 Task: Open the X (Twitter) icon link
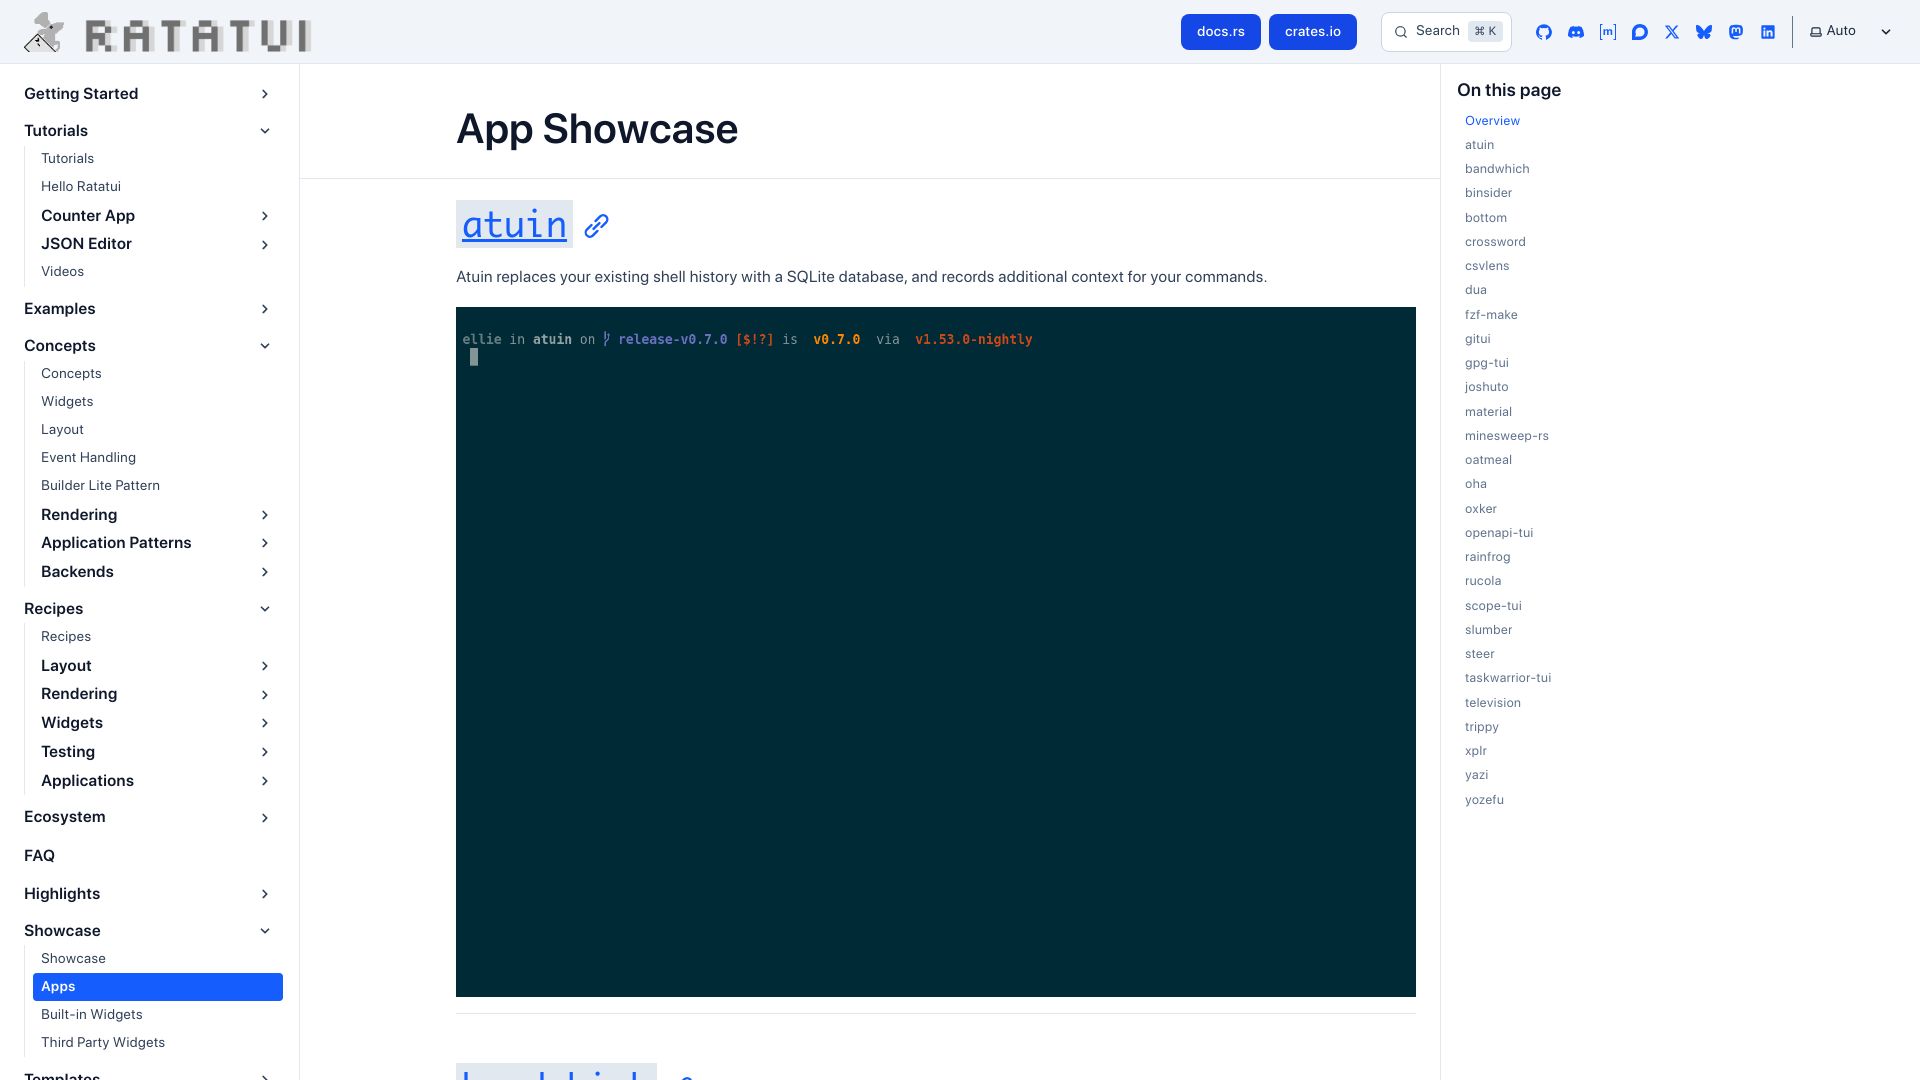[1672, 32]
